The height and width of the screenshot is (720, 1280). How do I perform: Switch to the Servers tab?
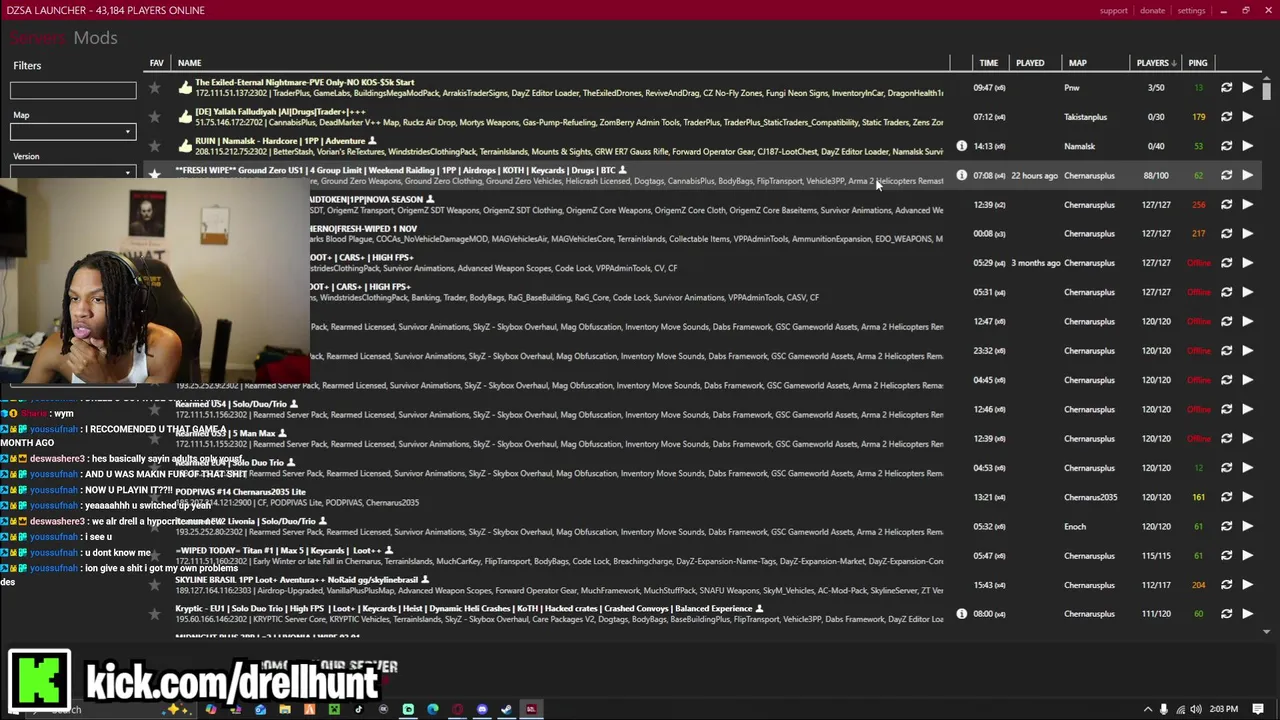pyautogui.click(x=38, y=38)
